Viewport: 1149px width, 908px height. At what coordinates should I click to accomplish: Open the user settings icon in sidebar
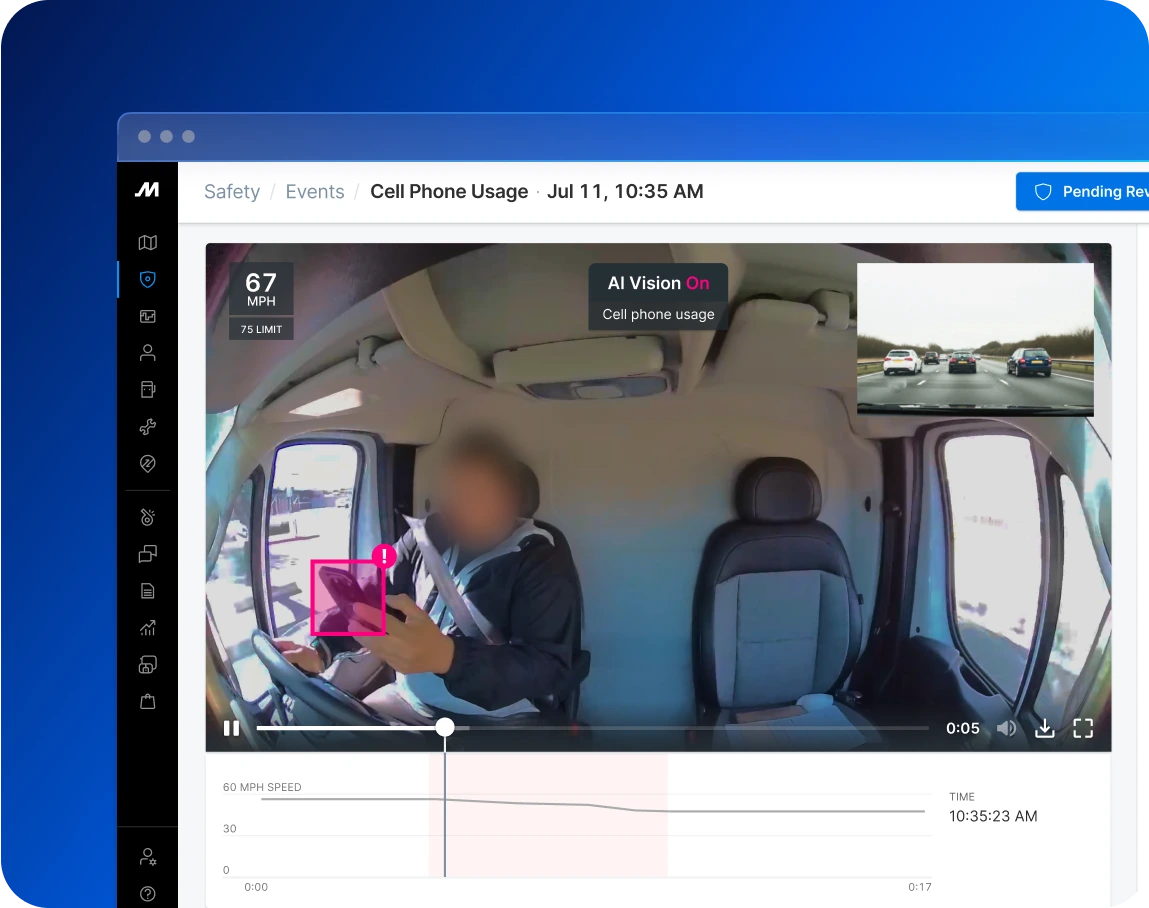click(x=148, y=856)
